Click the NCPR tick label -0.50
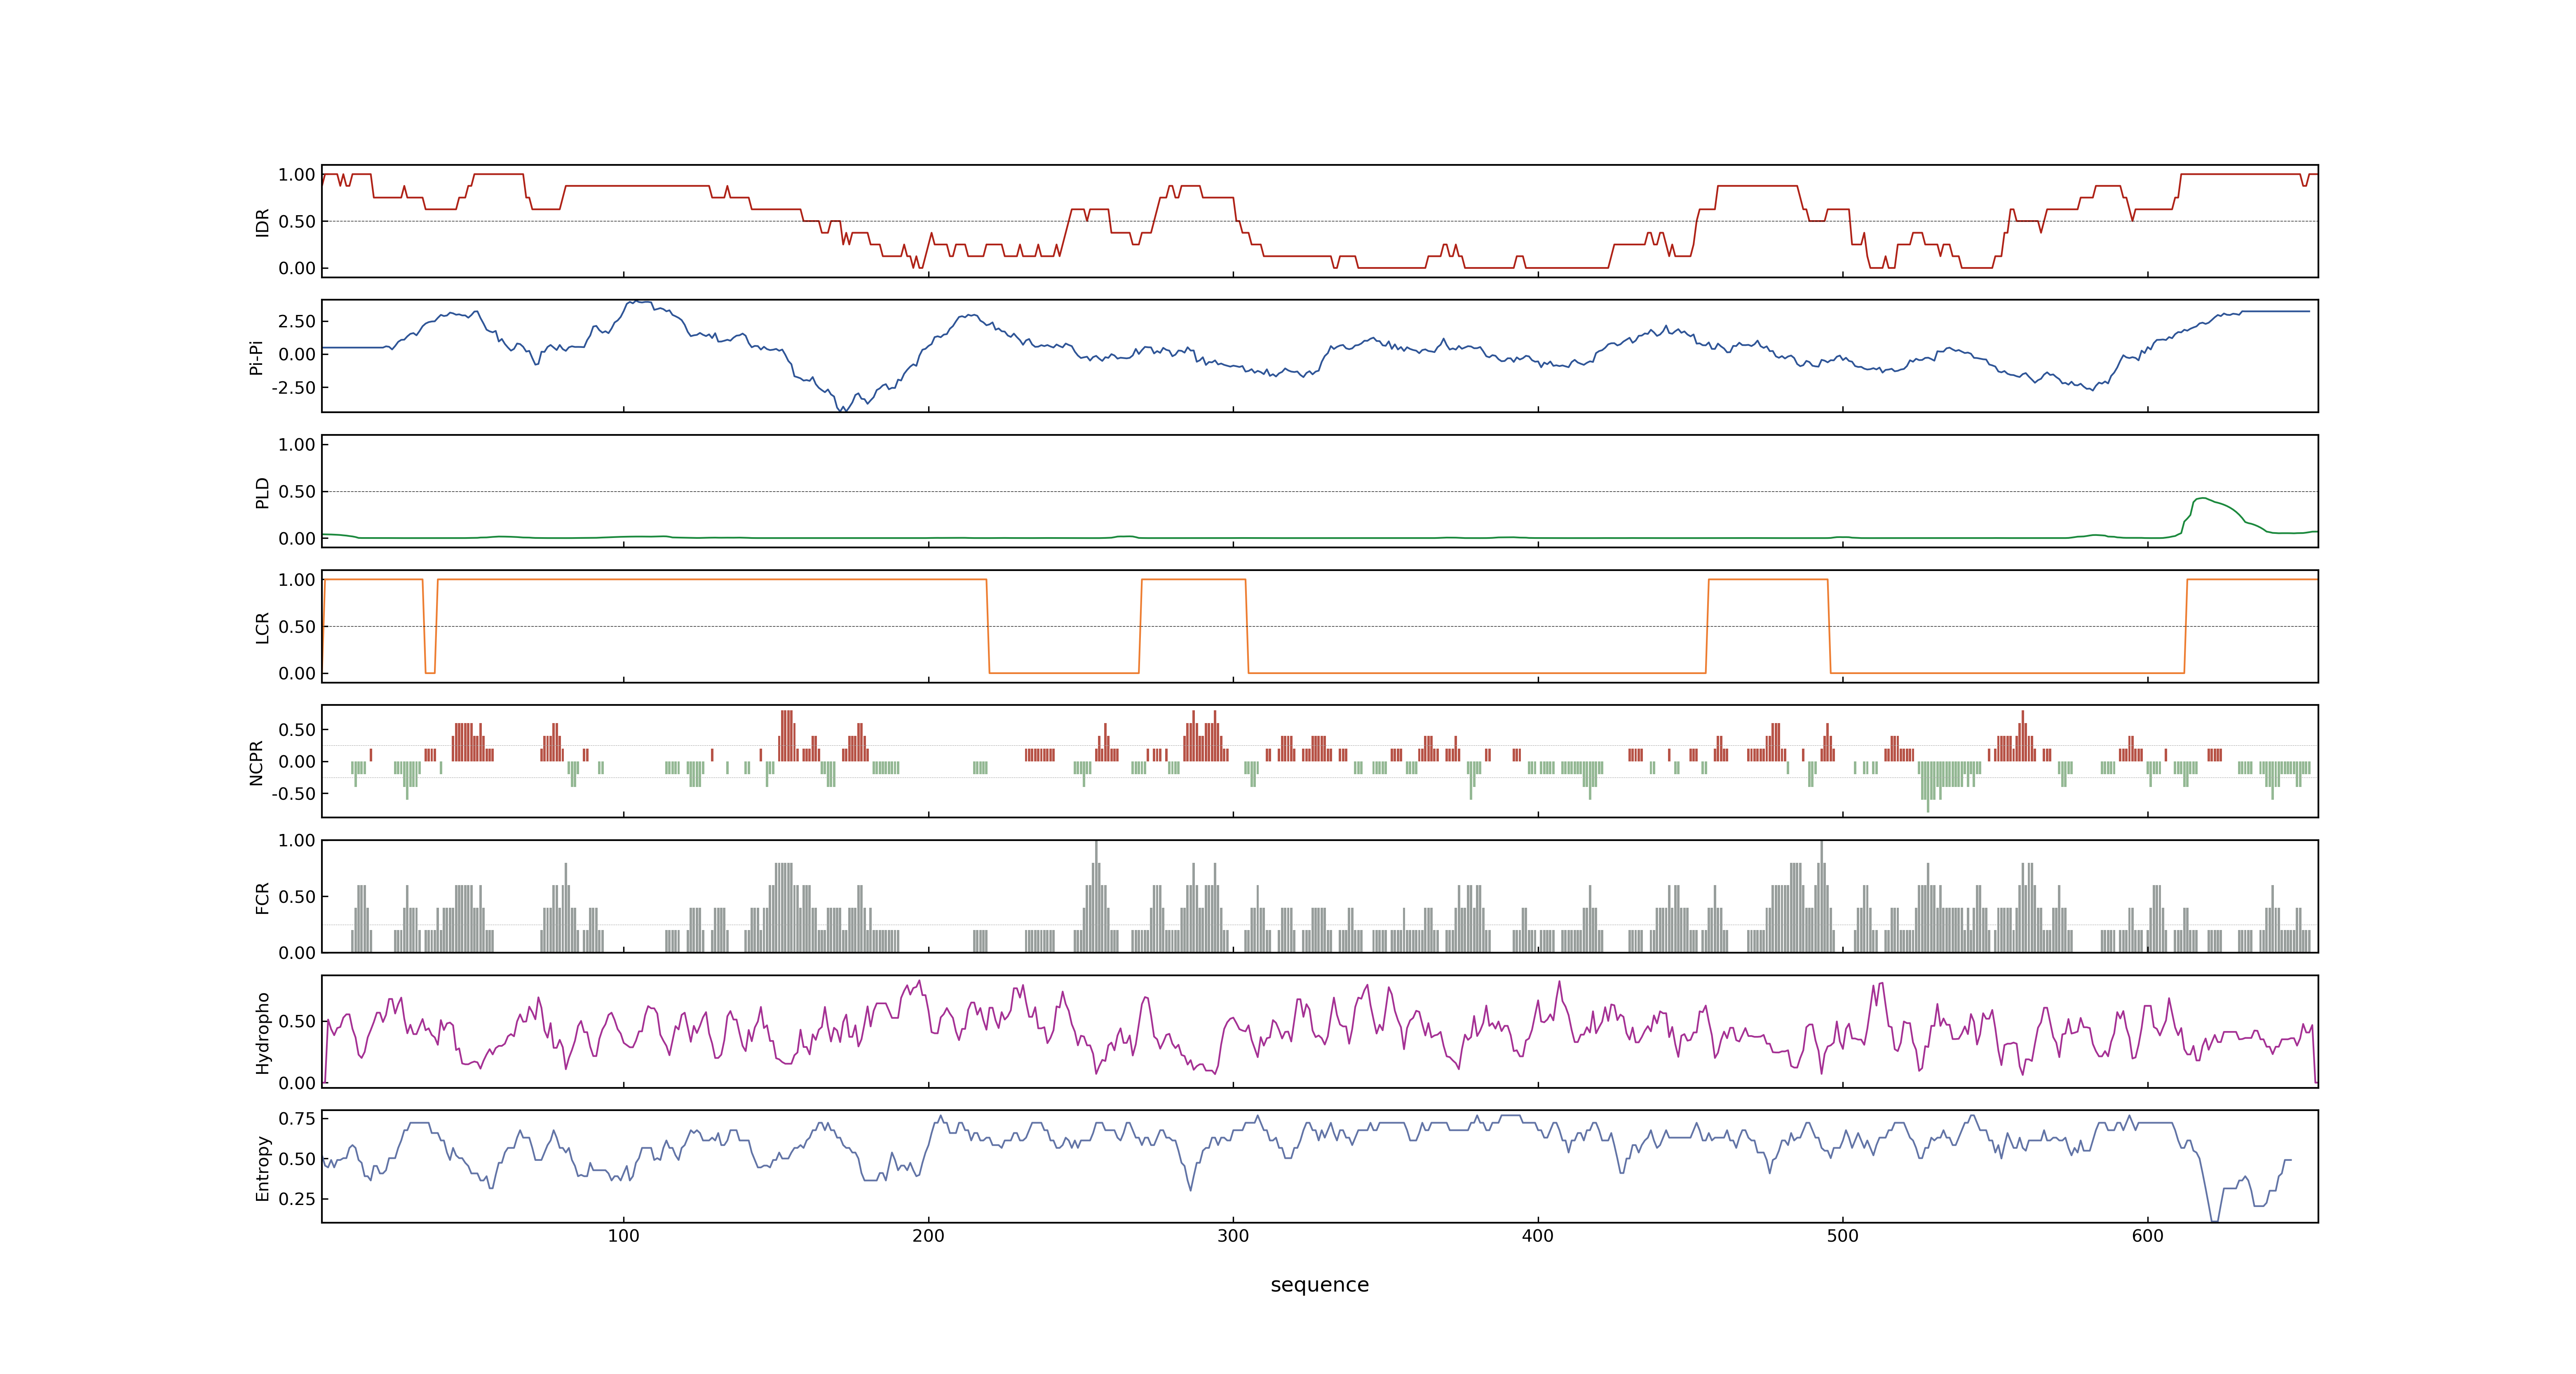Image resolution: width=2576 pixels, height=1374 pixels. (x=294, y=794)
